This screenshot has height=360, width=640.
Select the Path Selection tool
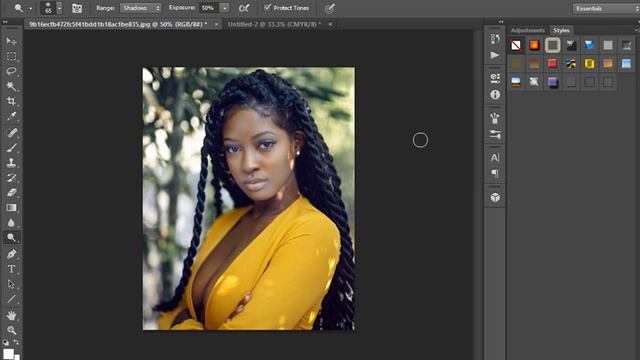[x=11, y=284]
